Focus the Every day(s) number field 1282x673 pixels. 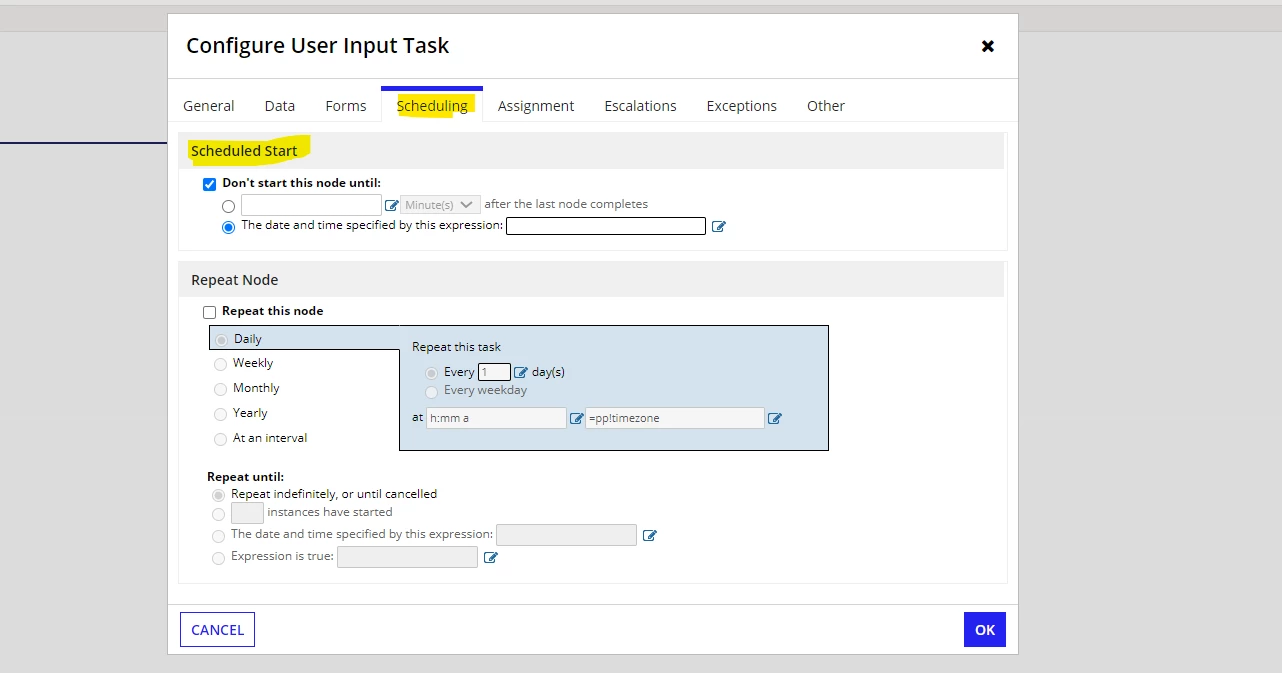click(494, 372)
